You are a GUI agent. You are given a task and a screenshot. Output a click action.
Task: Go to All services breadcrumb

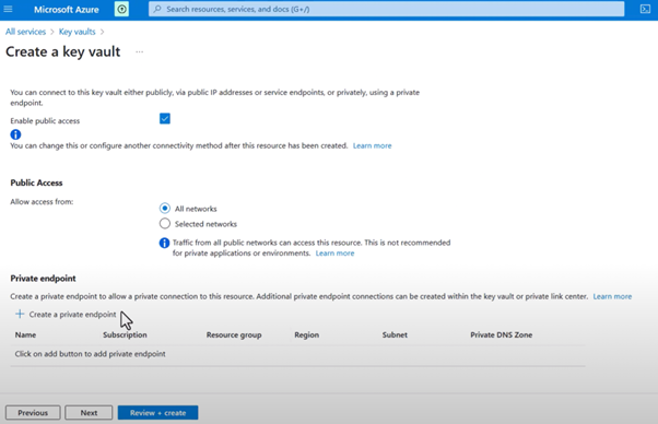[x=26, y=31]
